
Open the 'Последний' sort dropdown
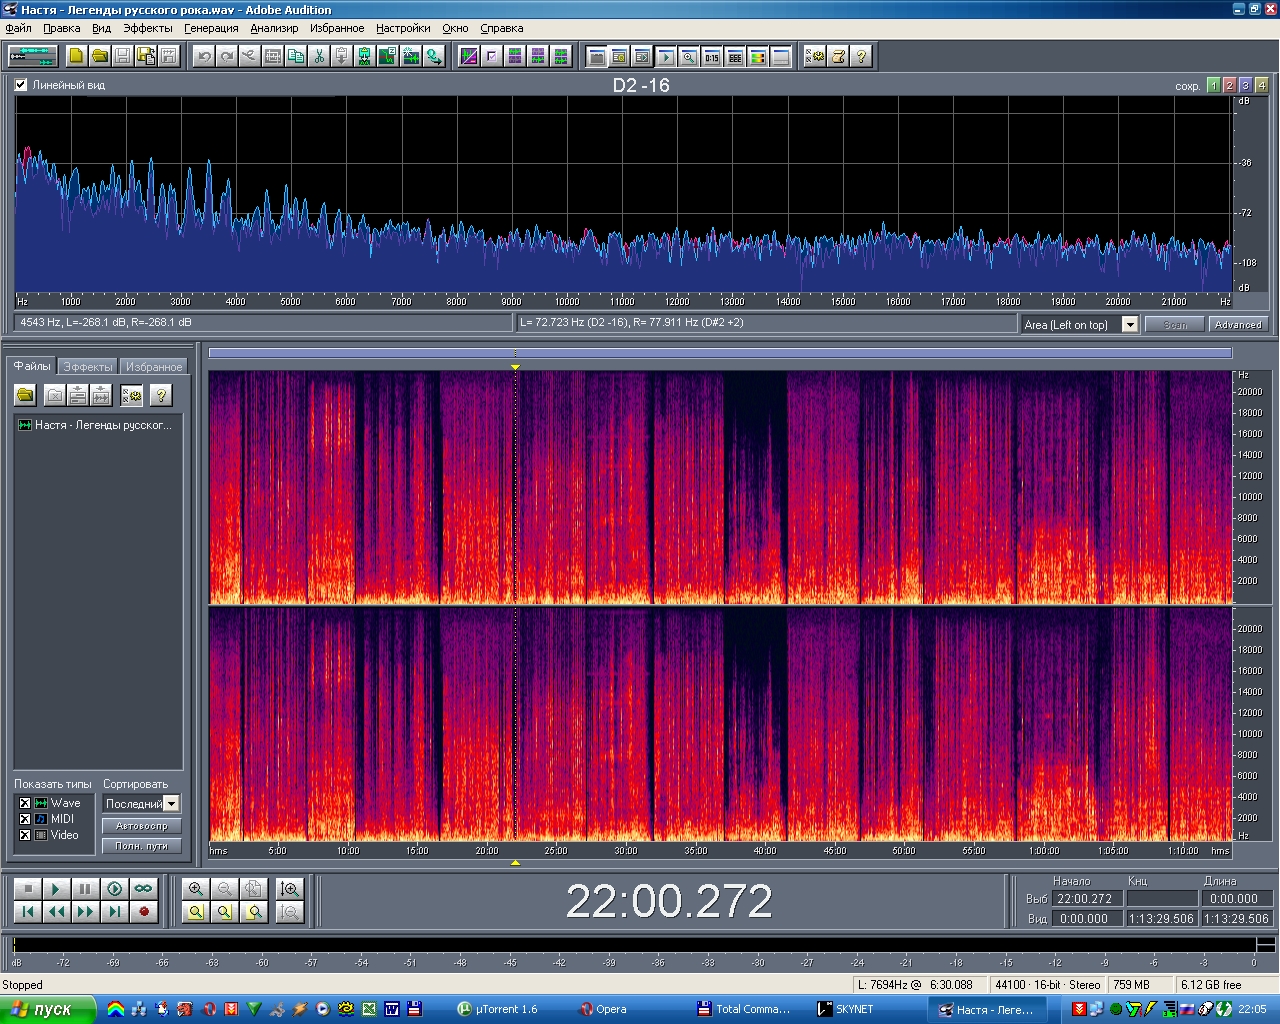pyautogui.click(x=172, y=804)
